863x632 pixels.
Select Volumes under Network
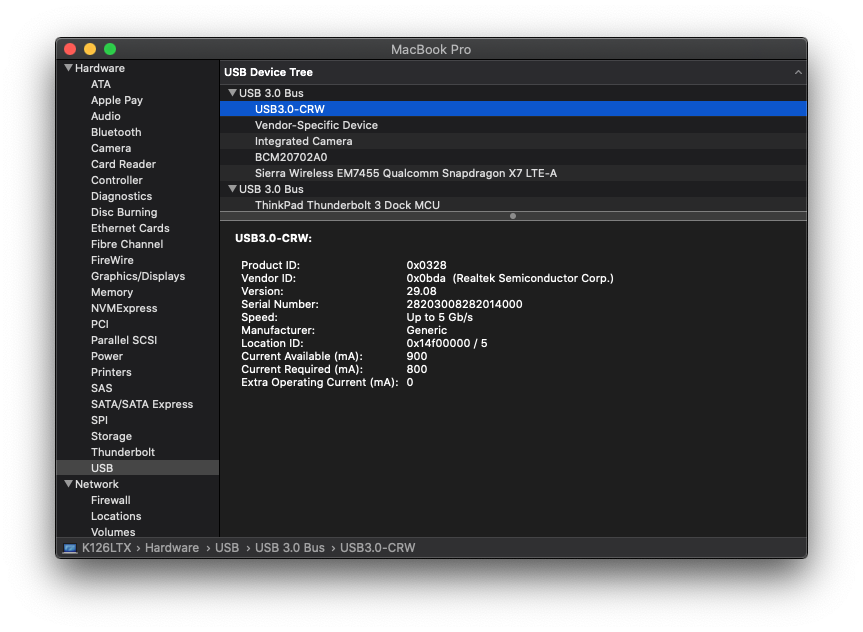point(113,531)
